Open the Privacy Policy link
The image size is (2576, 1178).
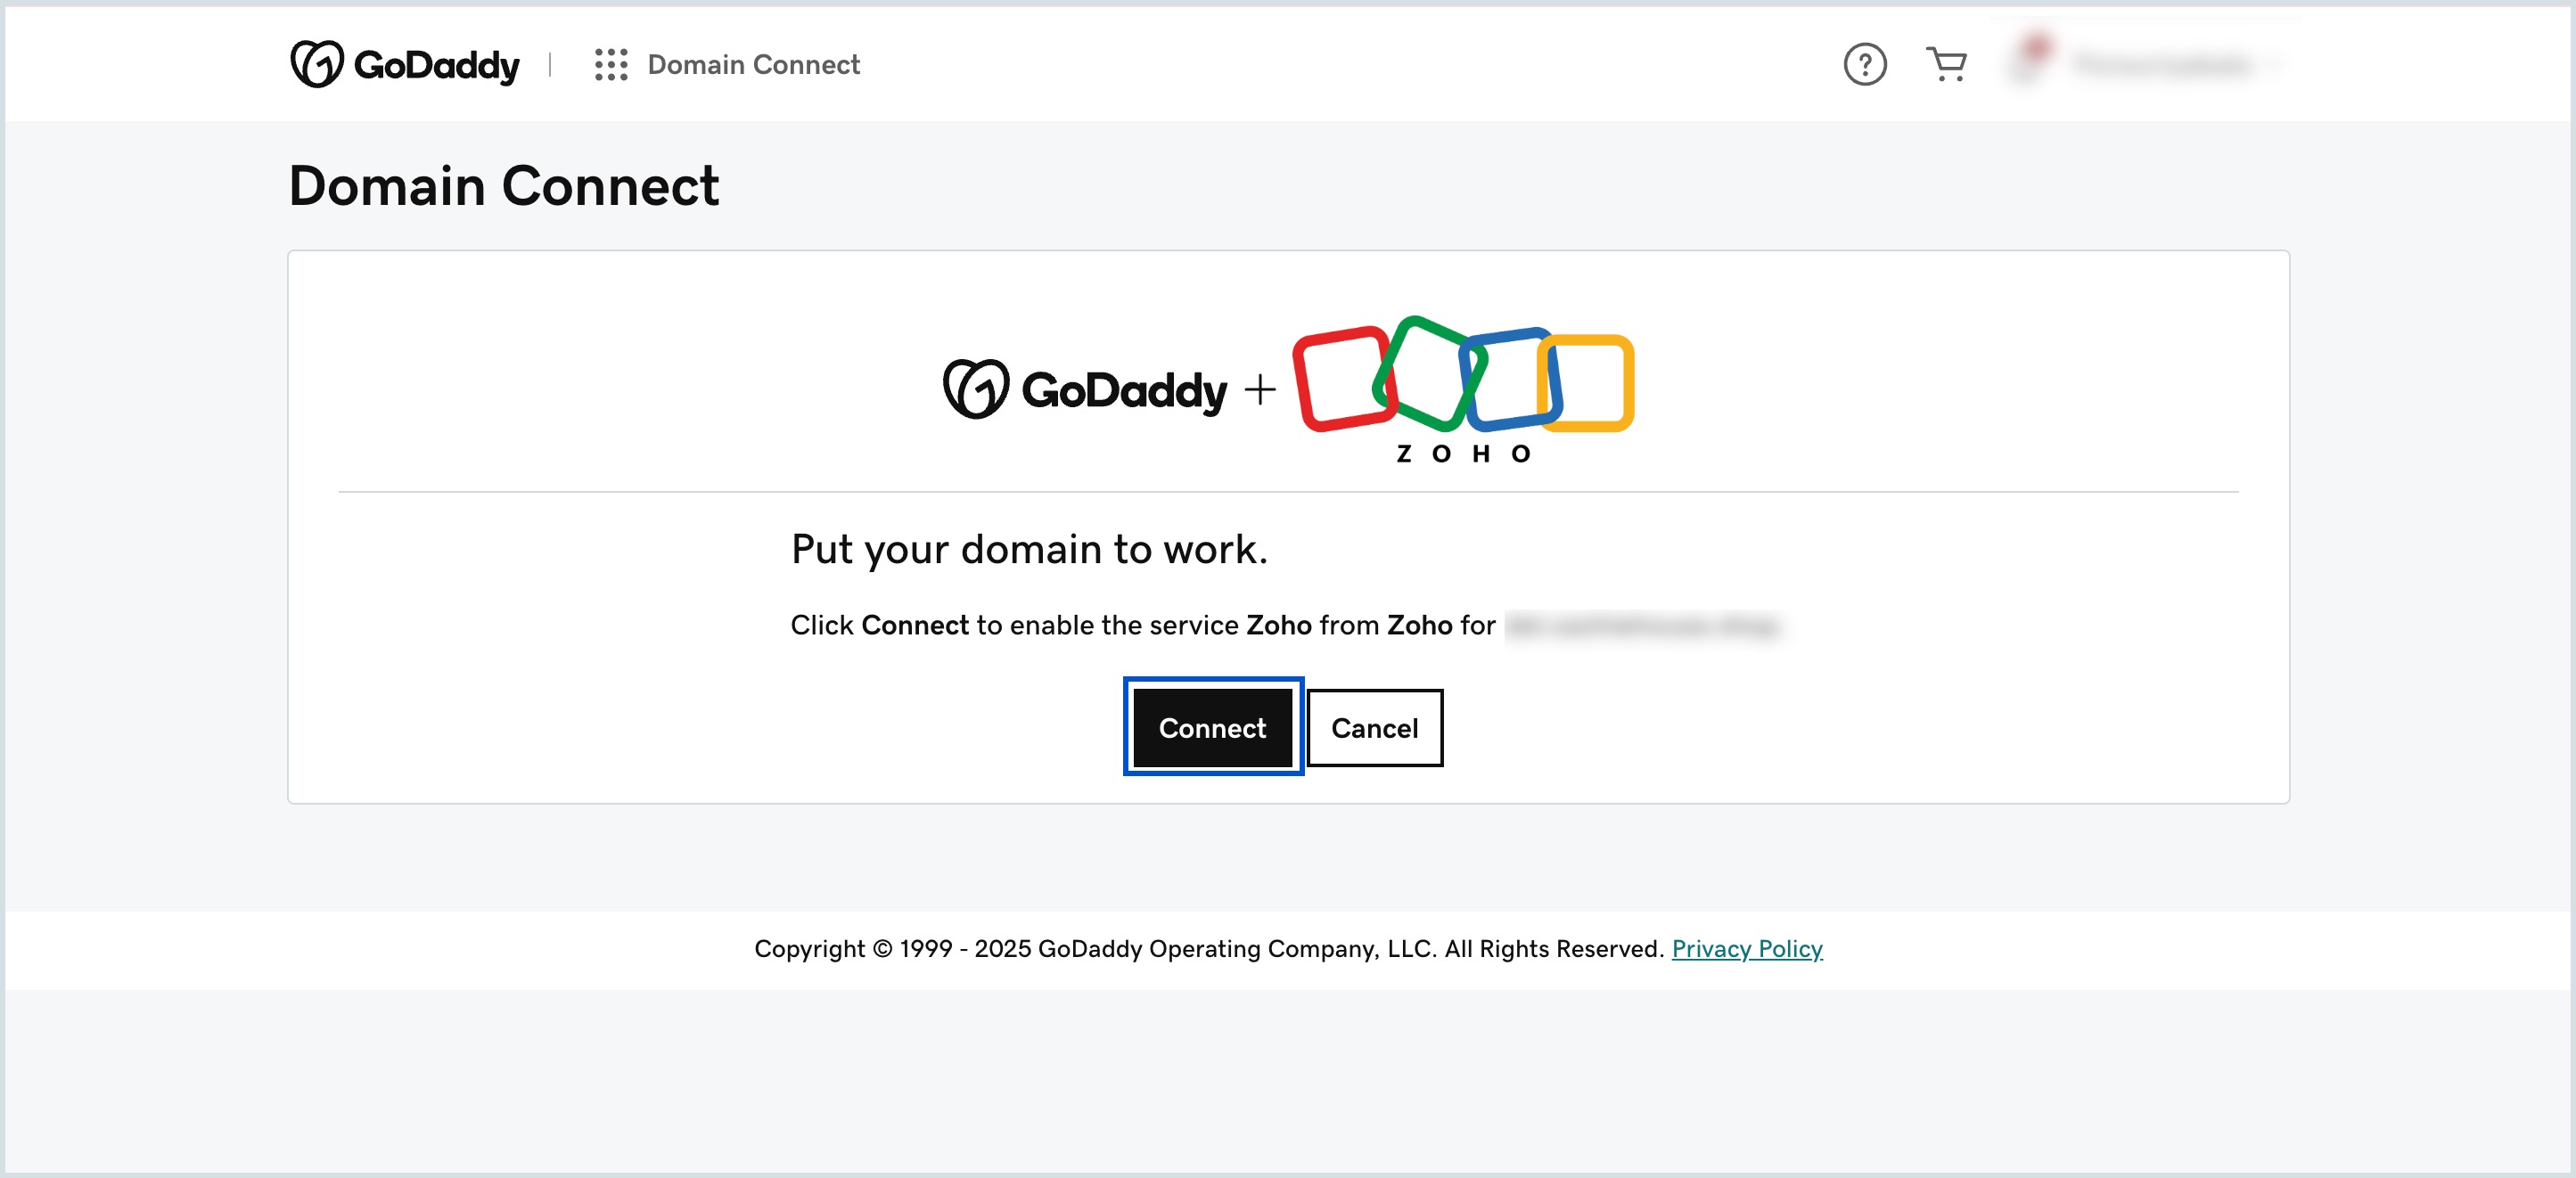click(1748, 949)
